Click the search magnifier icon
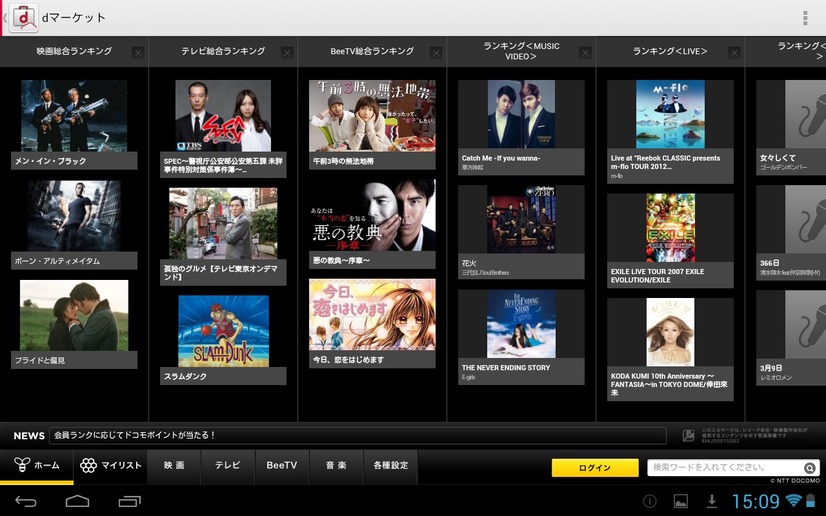Image resolution: width=826 pixels, height=516 pixels. (x=810, y=468)
